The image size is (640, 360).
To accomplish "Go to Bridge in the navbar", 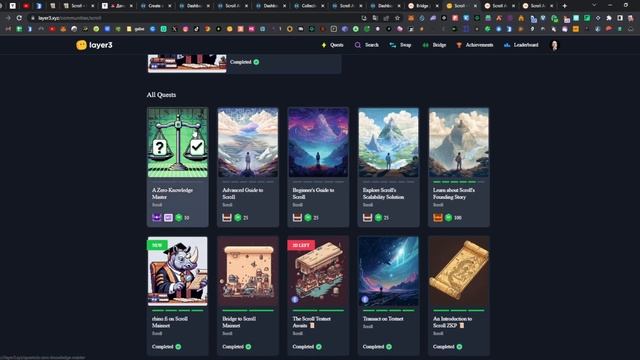I will click(x=434, y=45).
